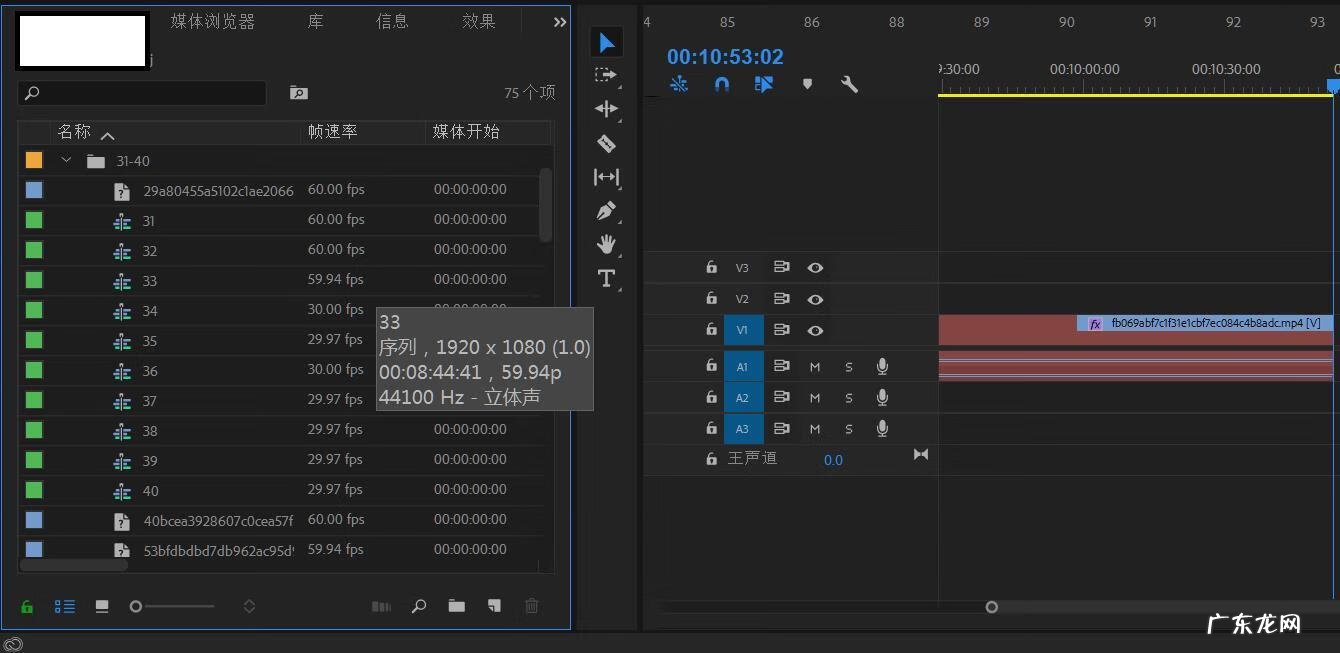Expand hidden panel tabs overflow arrows
Image resolution: width=1340 pixels, height=653 pixels.
[559, 22]
